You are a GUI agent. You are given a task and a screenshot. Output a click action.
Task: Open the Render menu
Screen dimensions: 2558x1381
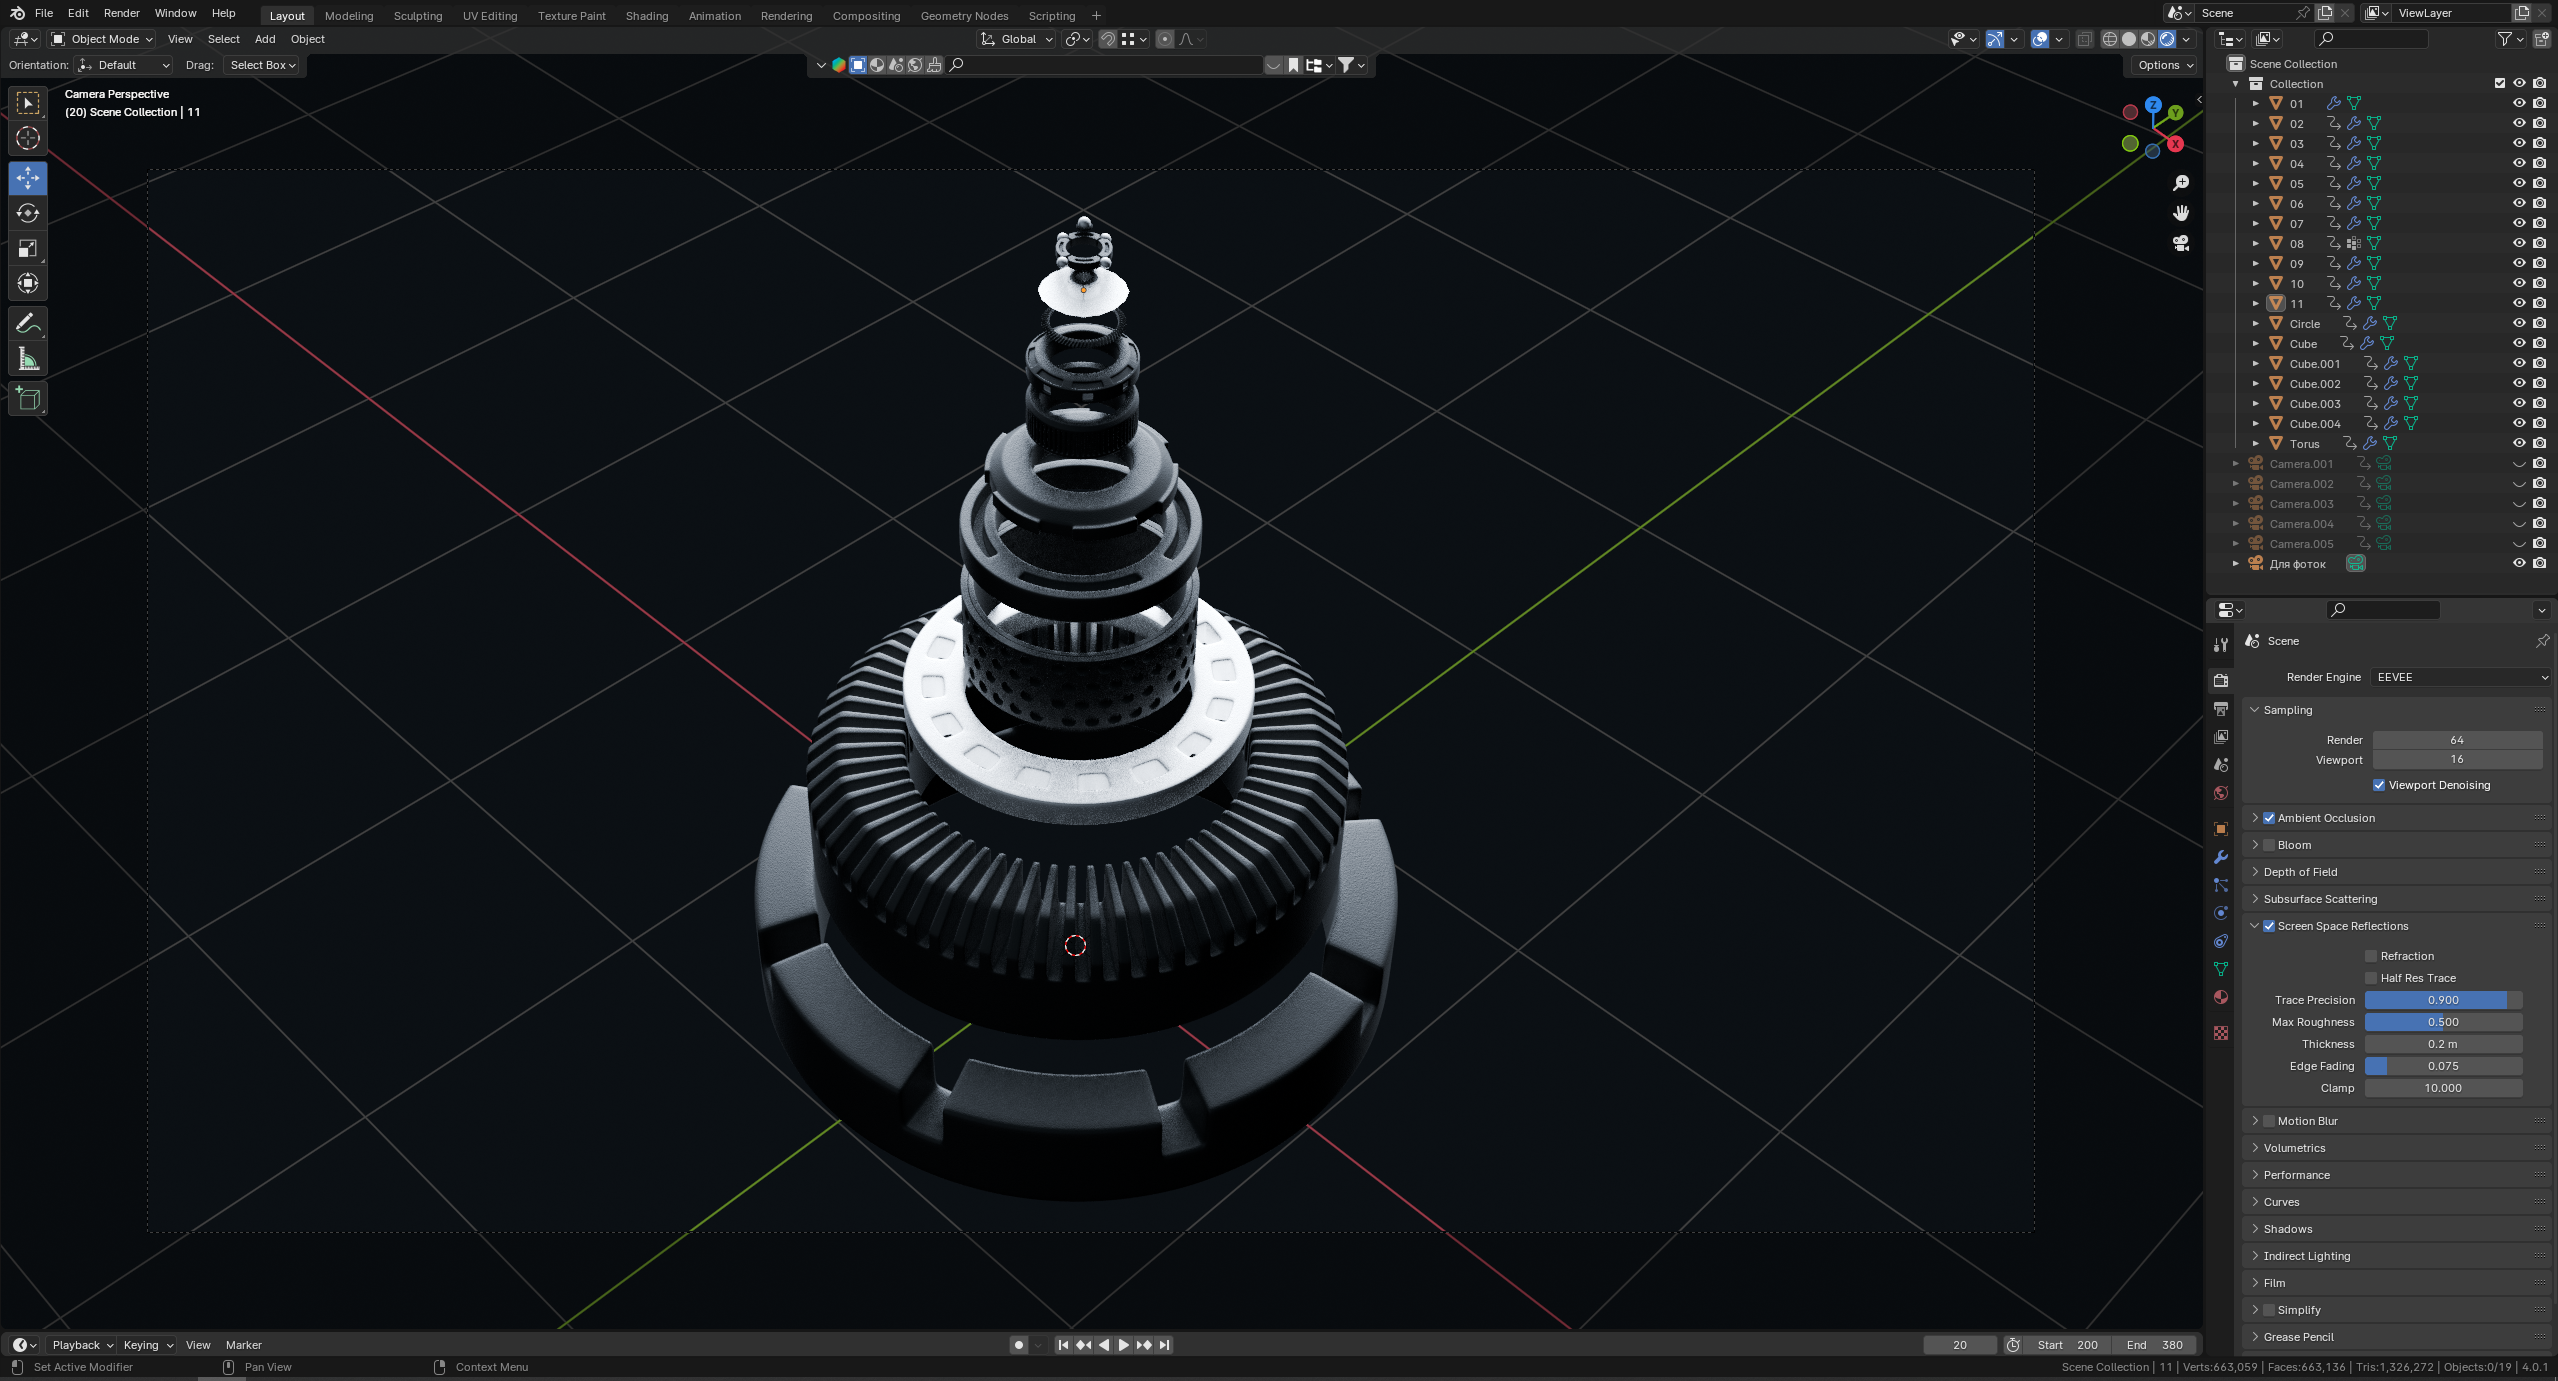point(121,13)
